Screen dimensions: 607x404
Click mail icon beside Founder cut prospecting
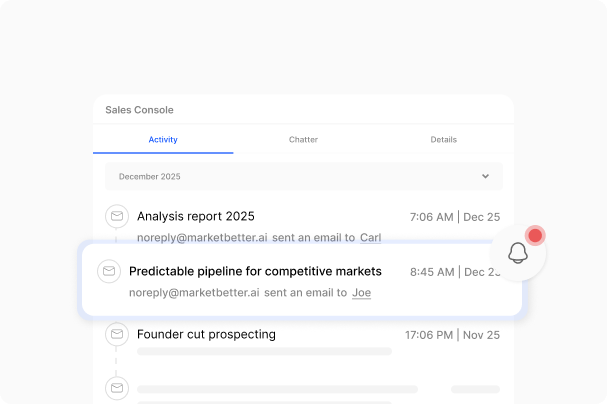(x=118, y=334)
